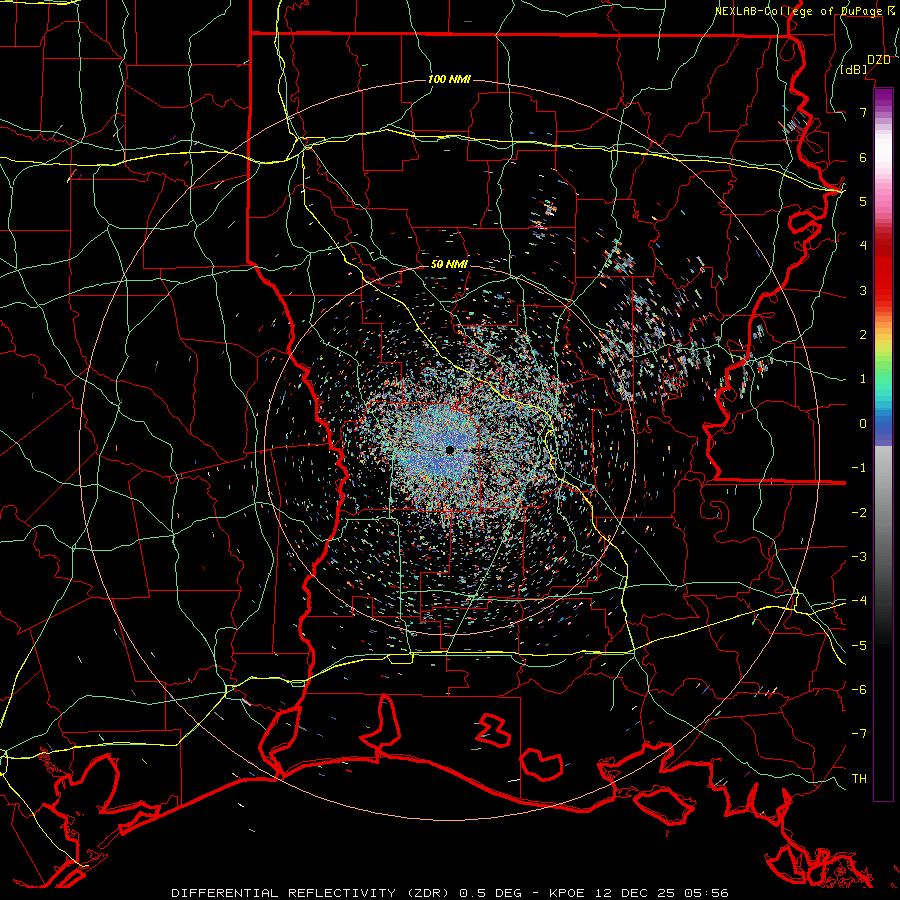Click the color bar's 'TH' label

tap(859, 779)
